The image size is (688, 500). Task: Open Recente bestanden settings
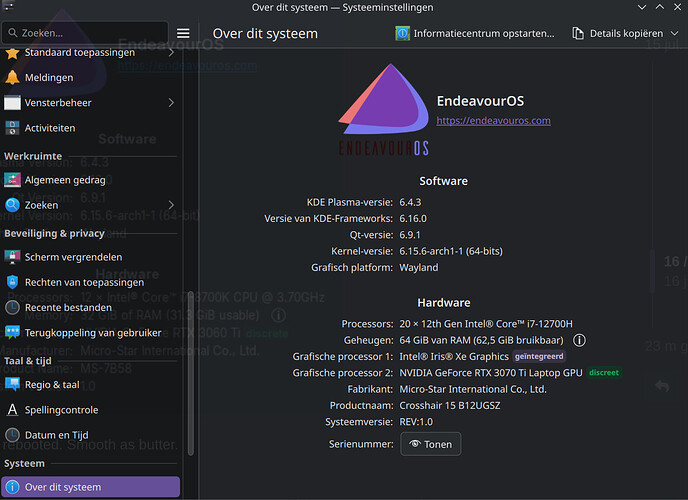coord(91,307)
